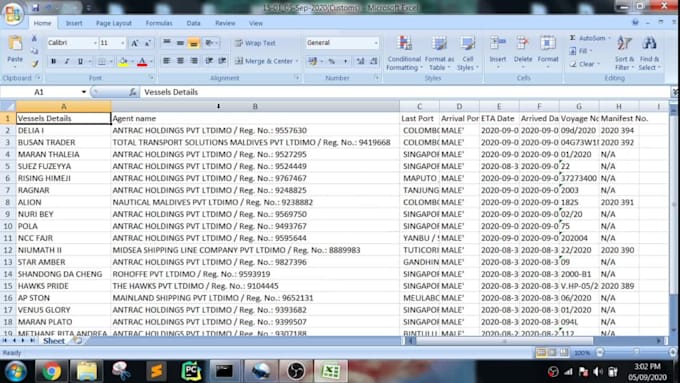Toggle Wrap Text

255,43
